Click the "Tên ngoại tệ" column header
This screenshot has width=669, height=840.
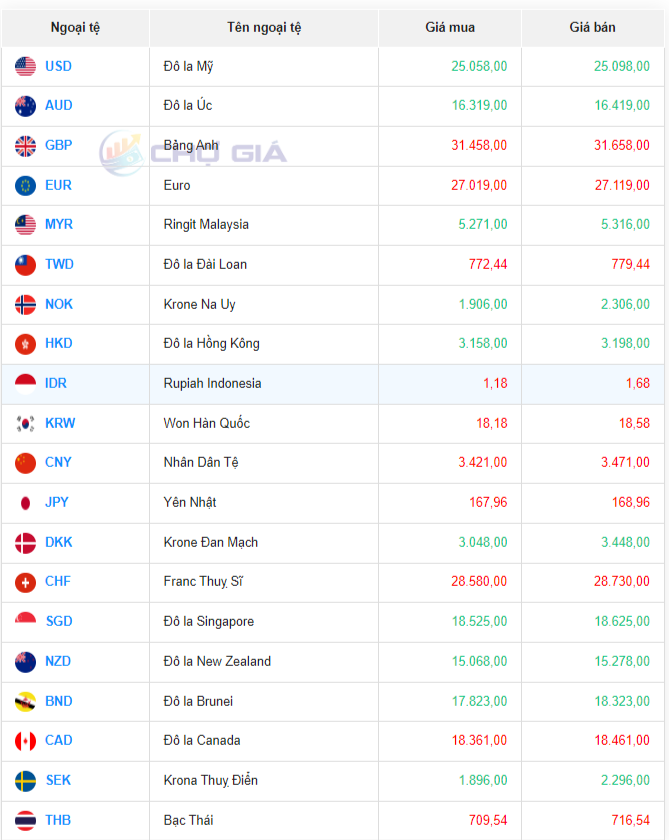tap(264, 27)
